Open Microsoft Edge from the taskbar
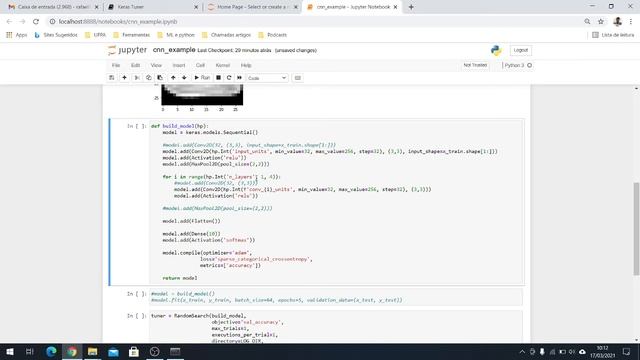This screenshot has height=360, width=640. click(51, 351)
